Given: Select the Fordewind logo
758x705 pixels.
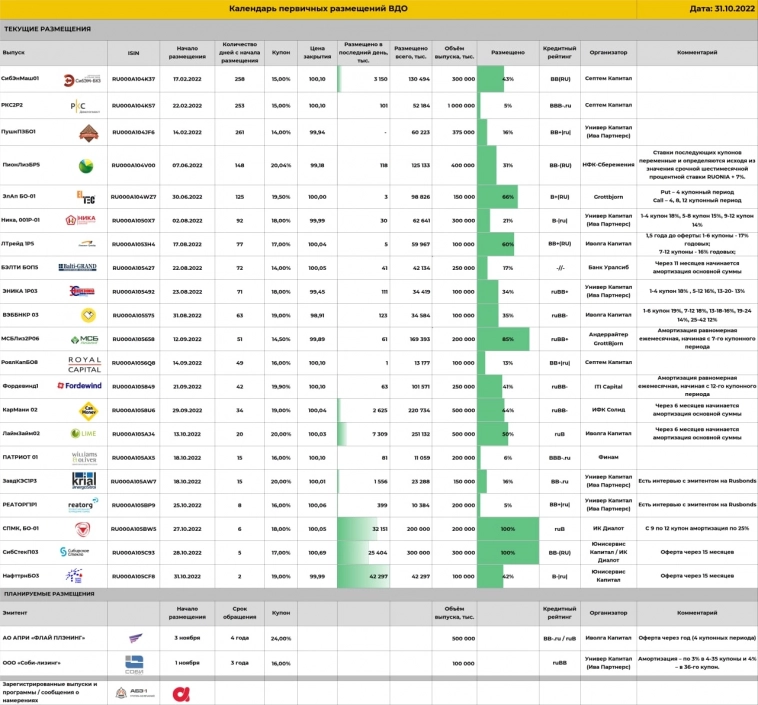Looking at the screenshot, I should tap(83, 385).
